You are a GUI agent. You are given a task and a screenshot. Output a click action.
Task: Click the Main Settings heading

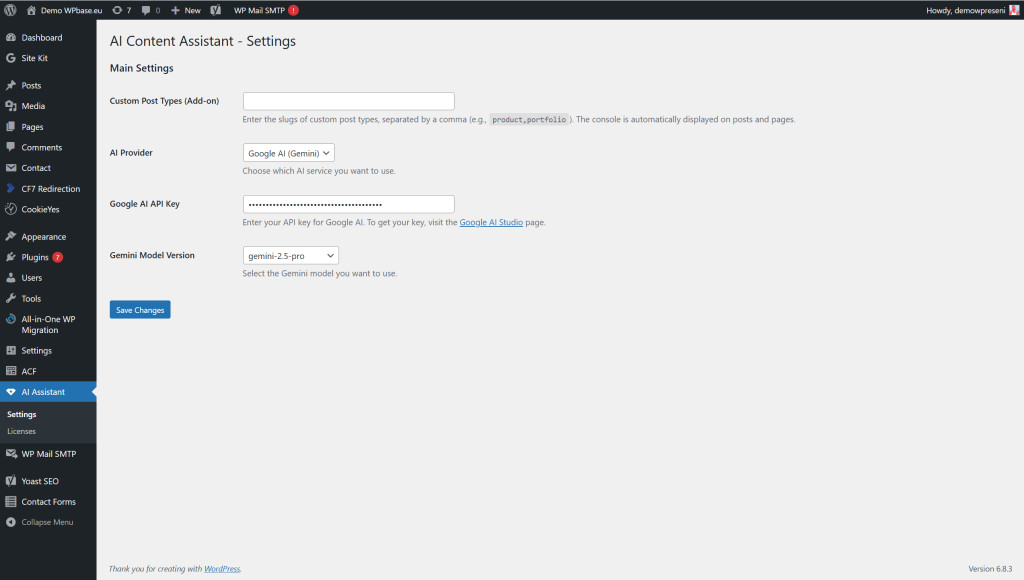(142, 68)
